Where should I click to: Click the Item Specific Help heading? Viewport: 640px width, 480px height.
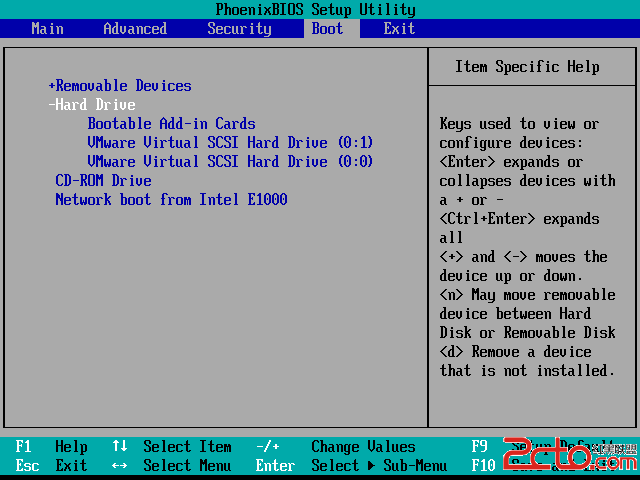coord(527,67)
